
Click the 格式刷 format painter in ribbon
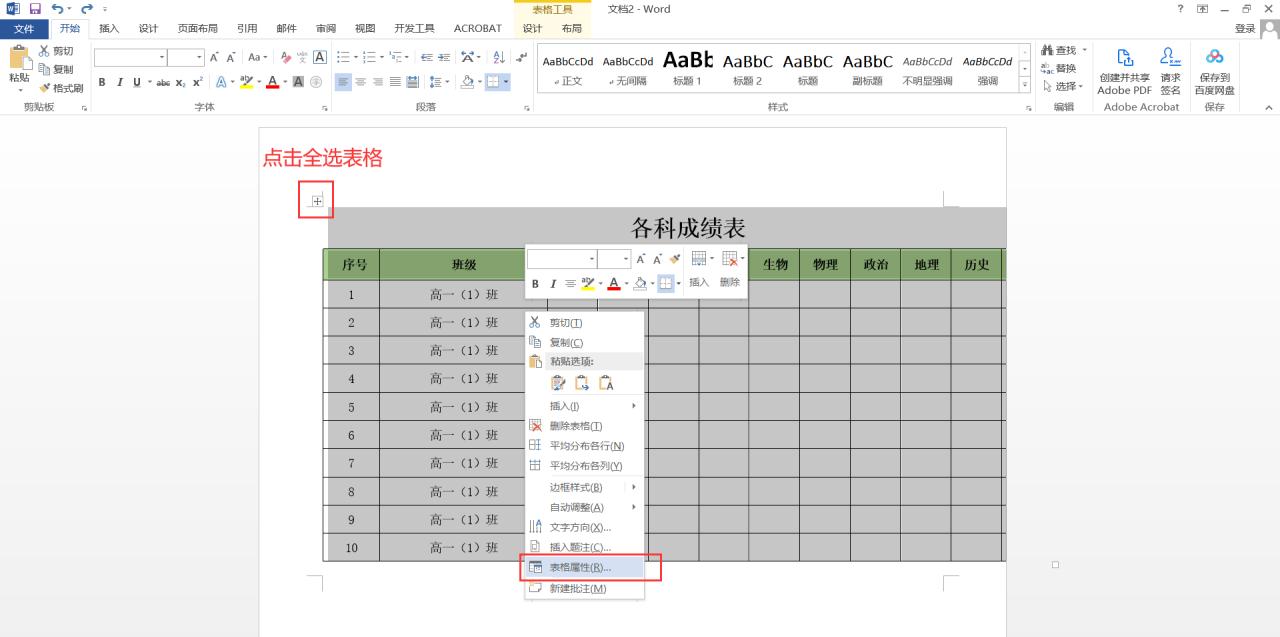tap(61, 87)
